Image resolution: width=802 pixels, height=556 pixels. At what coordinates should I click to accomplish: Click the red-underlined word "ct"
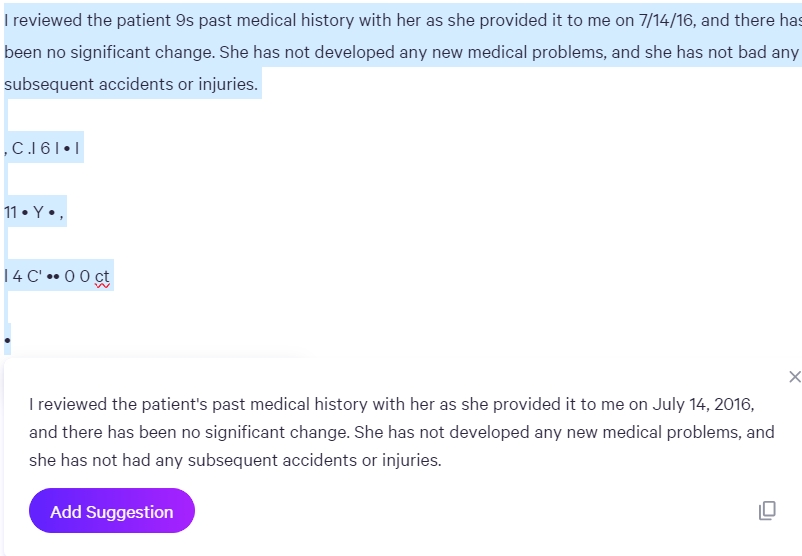102,277
